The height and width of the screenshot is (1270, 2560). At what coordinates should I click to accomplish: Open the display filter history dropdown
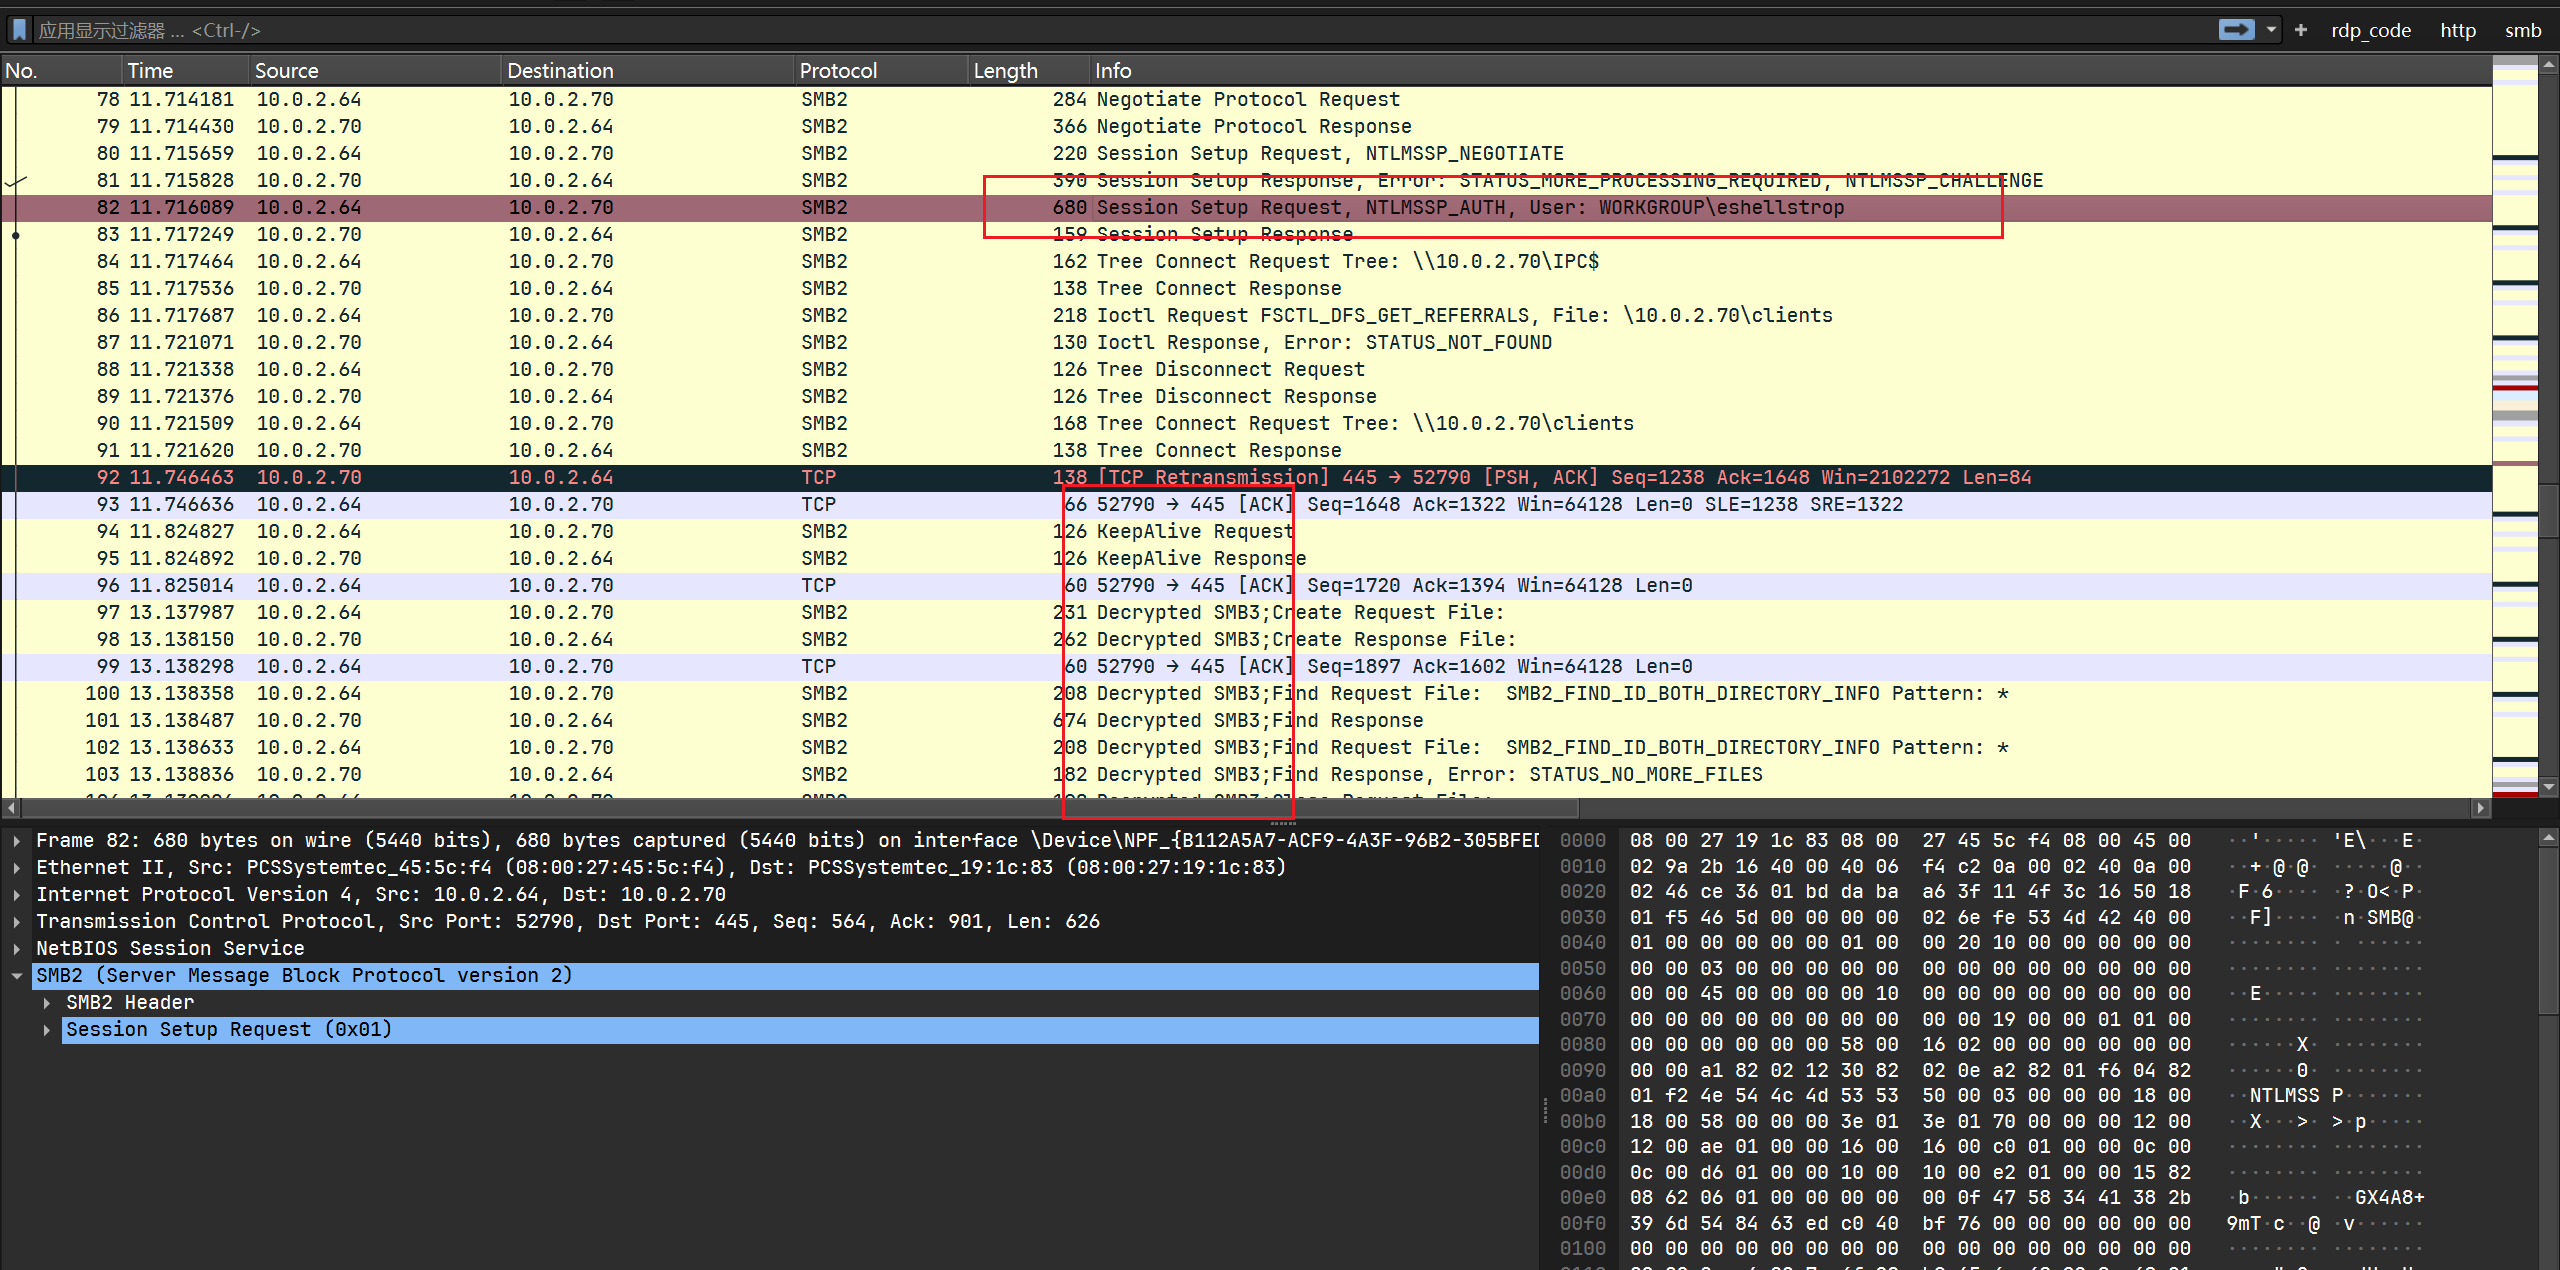(2271, 30)
